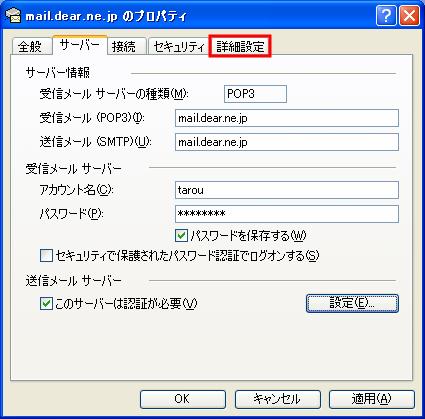The height and width of the screenshot is (419, 425).
Task: Click the POP3 server type field
Action: coord(255,94)
